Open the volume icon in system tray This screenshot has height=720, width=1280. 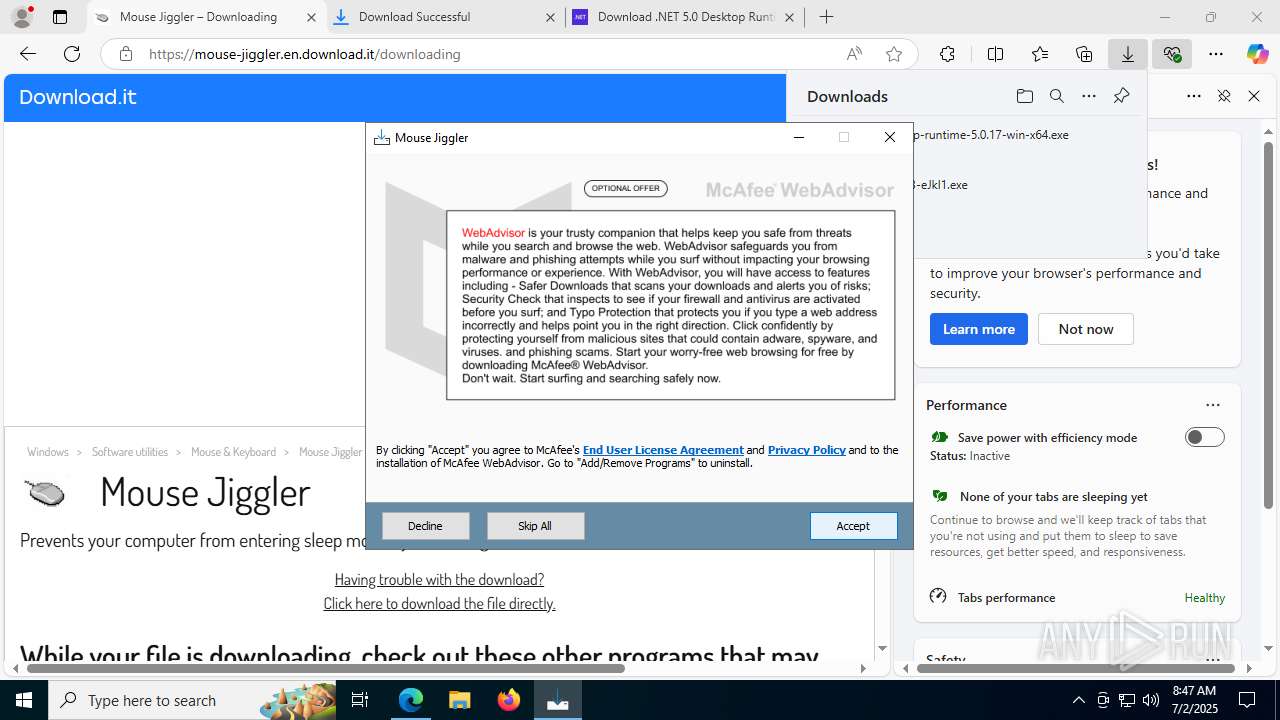1151,700
